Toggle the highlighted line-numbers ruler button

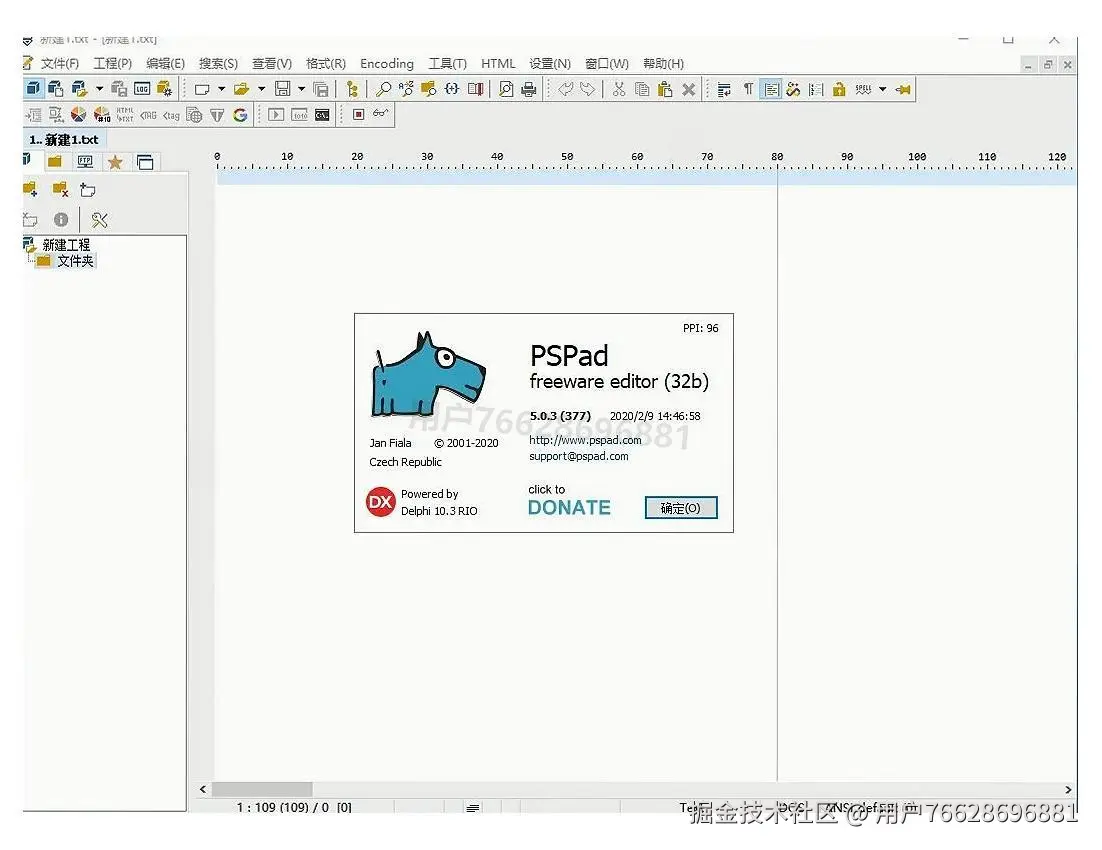[x=771, y=89]
